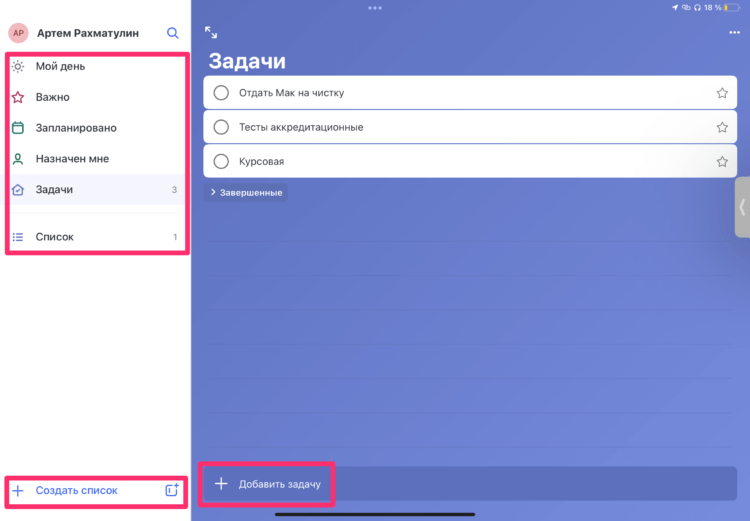The image size is (750, 521).
Task: Click the new group icon beside Создать список
Action: 172,490
